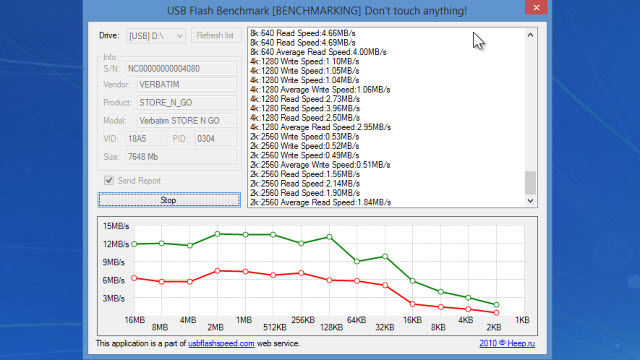Select log line 8k:640 Average Read Speed:4.00MB/s

click(x=318, y=52)
